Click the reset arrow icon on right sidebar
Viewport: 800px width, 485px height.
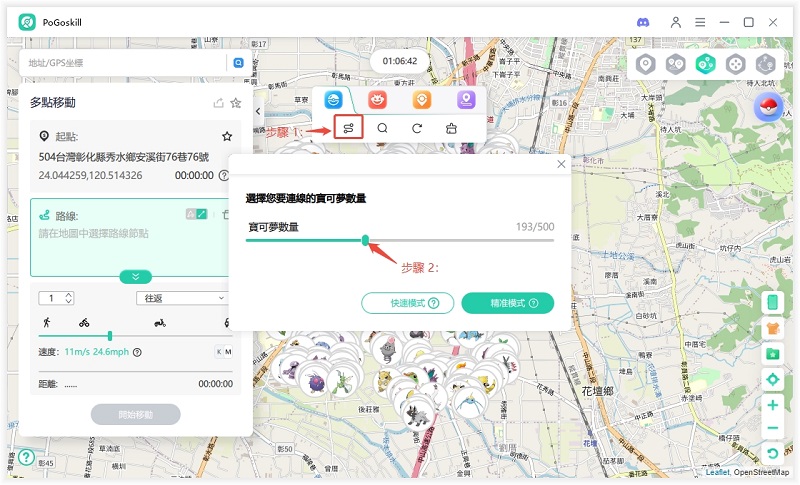(x=772, y=453)
